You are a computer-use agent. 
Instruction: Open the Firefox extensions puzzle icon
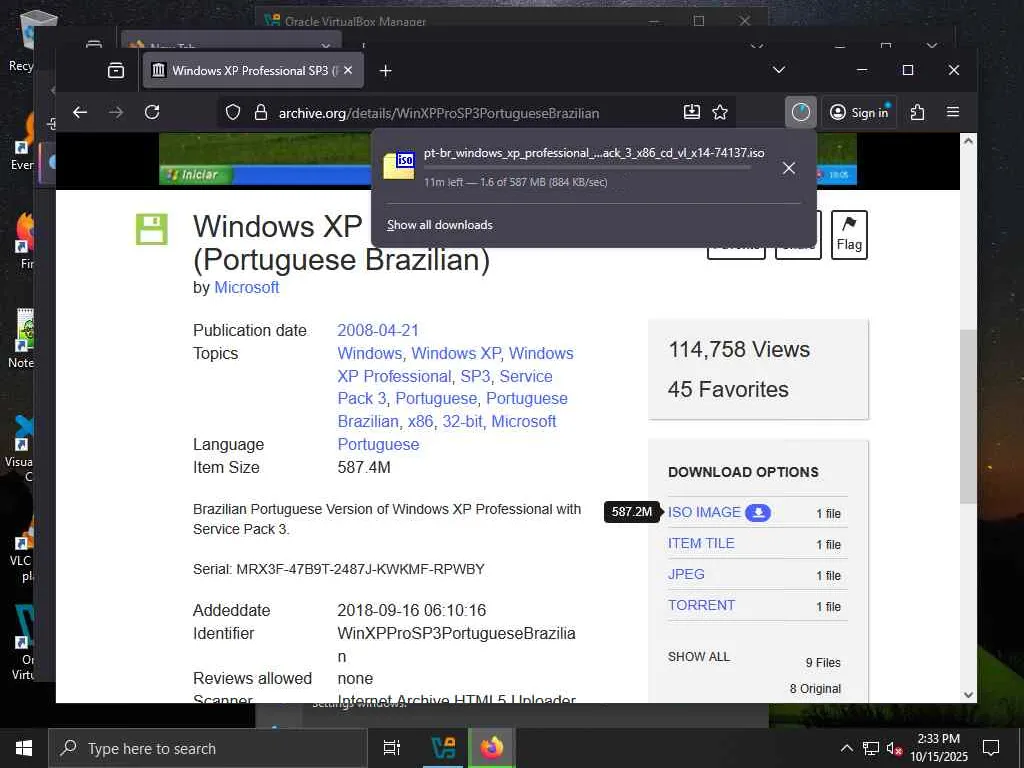[x=917, y=112]
